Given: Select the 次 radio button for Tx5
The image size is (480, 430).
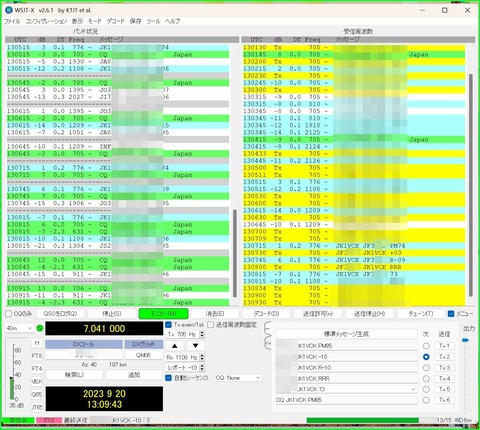Looking at the screenshot, I should point(426,389).
